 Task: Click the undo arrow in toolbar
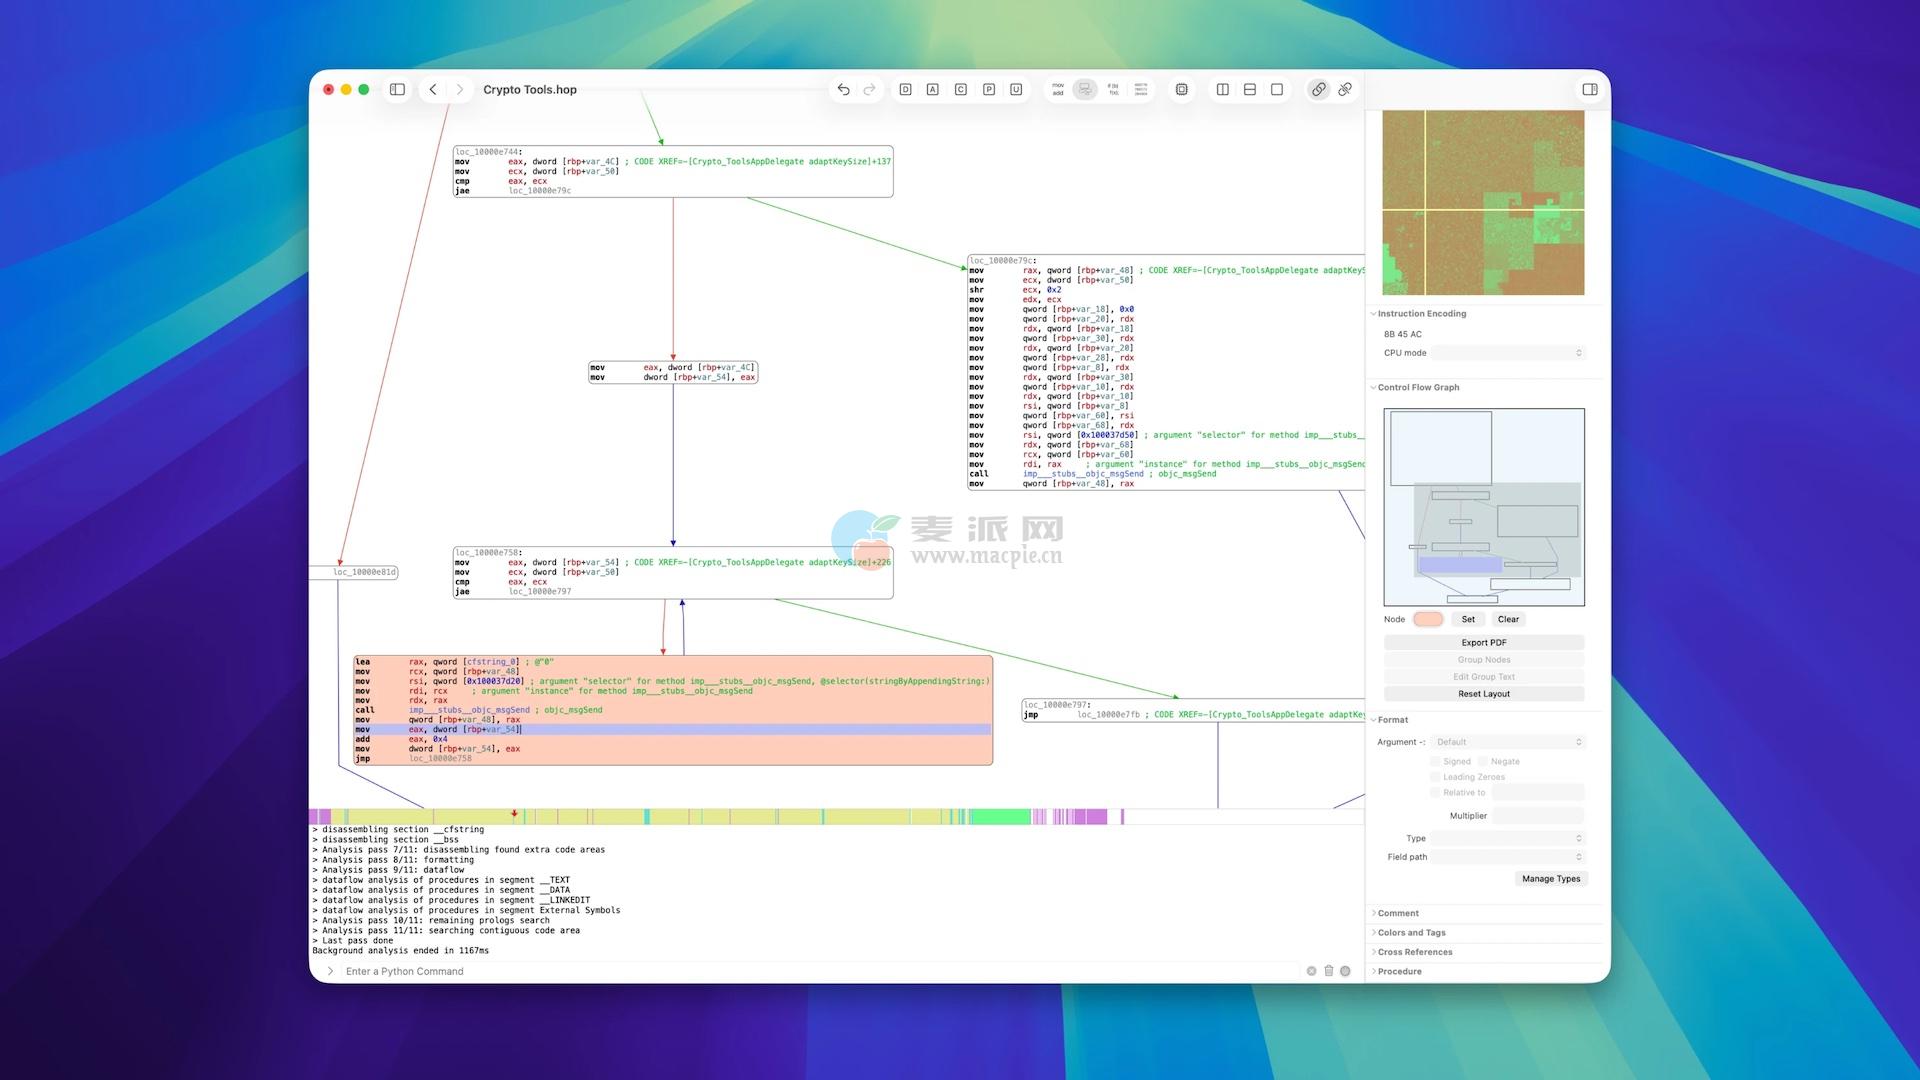(x=843, y=90)
